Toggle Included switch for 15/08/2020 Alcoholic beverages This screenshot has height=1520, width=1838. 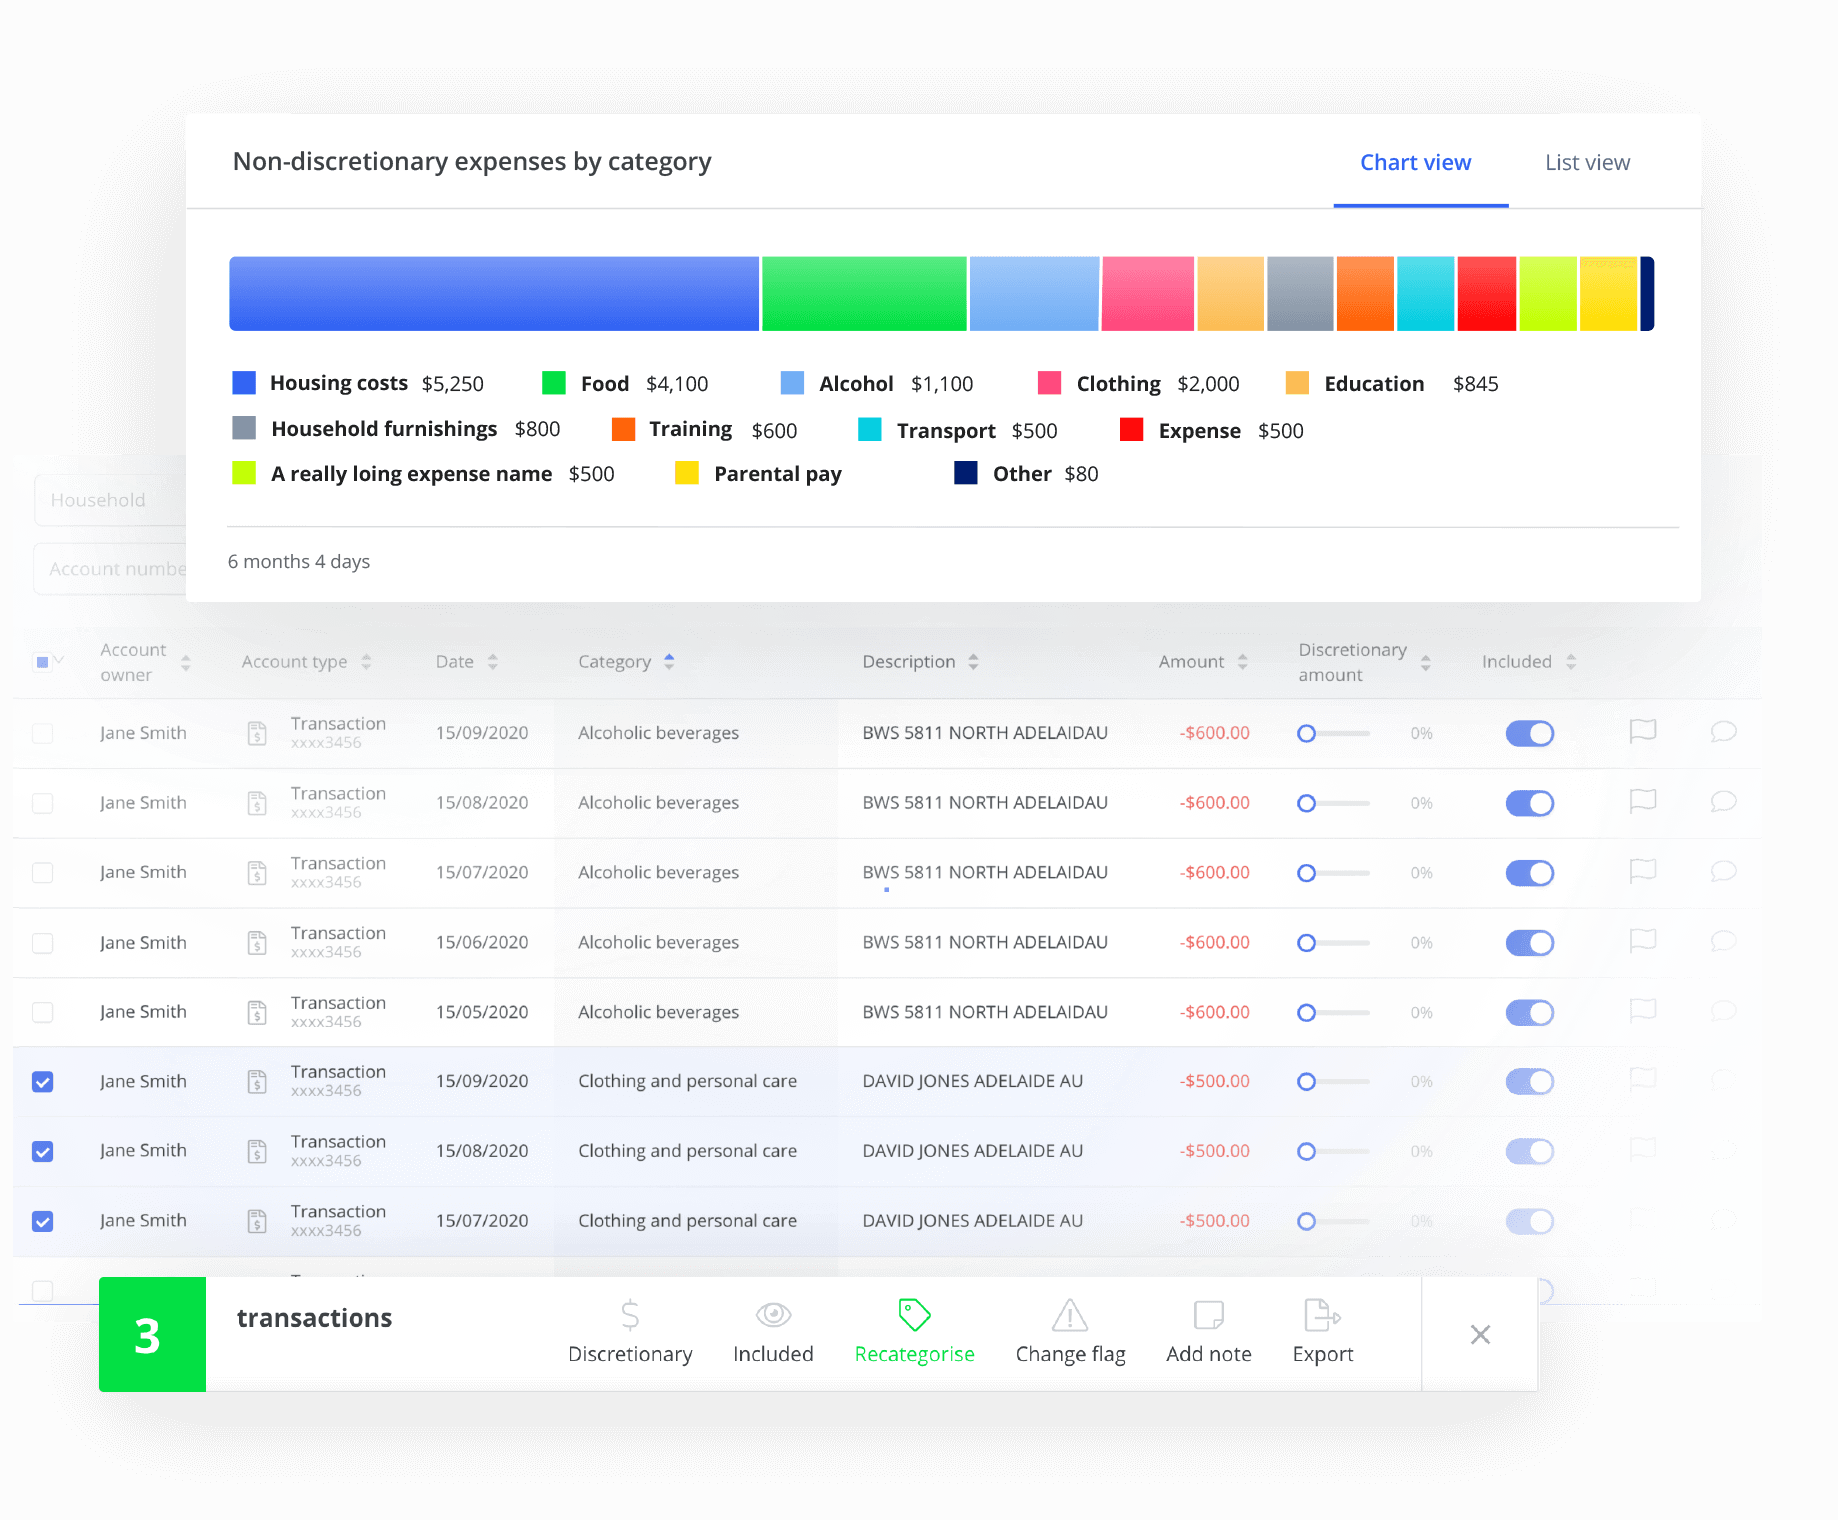coord(1529,803)
